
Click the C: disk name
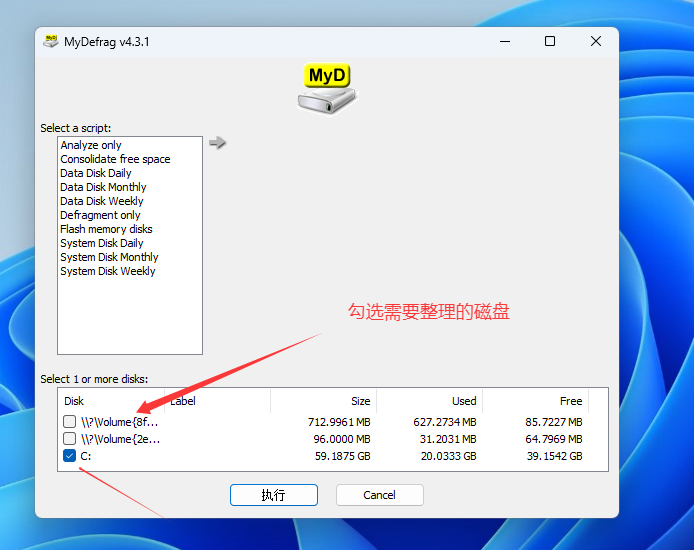[x=86, y=456]
